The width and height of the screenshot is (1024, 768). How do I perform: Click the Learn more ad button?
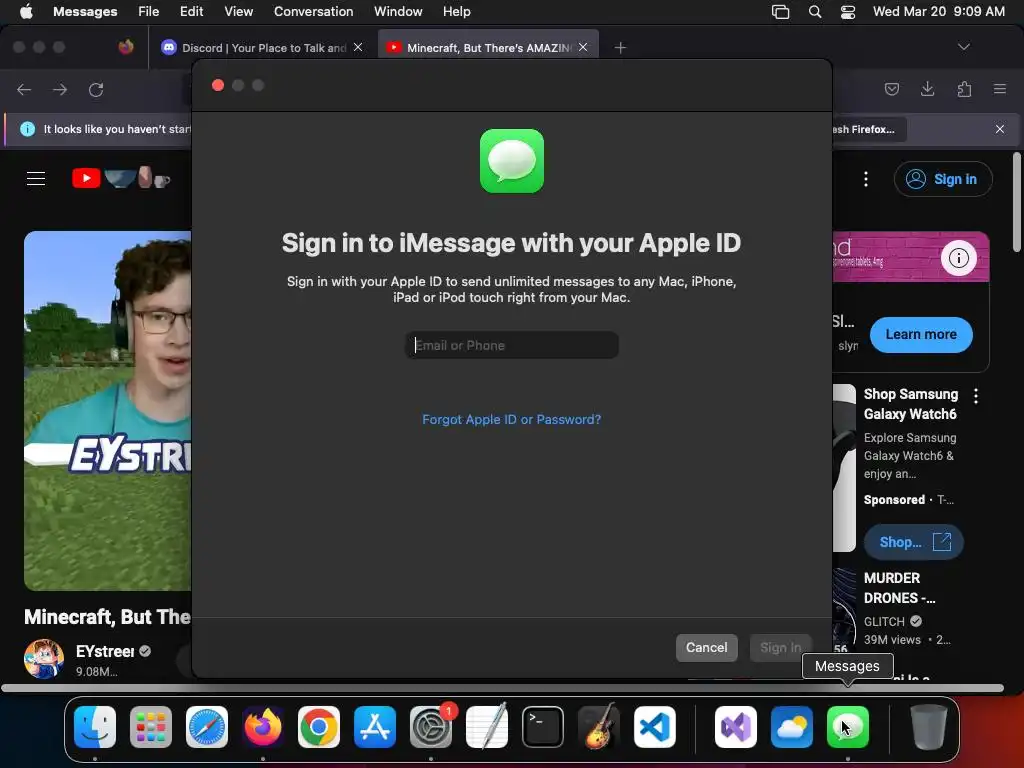pos(921,334)
